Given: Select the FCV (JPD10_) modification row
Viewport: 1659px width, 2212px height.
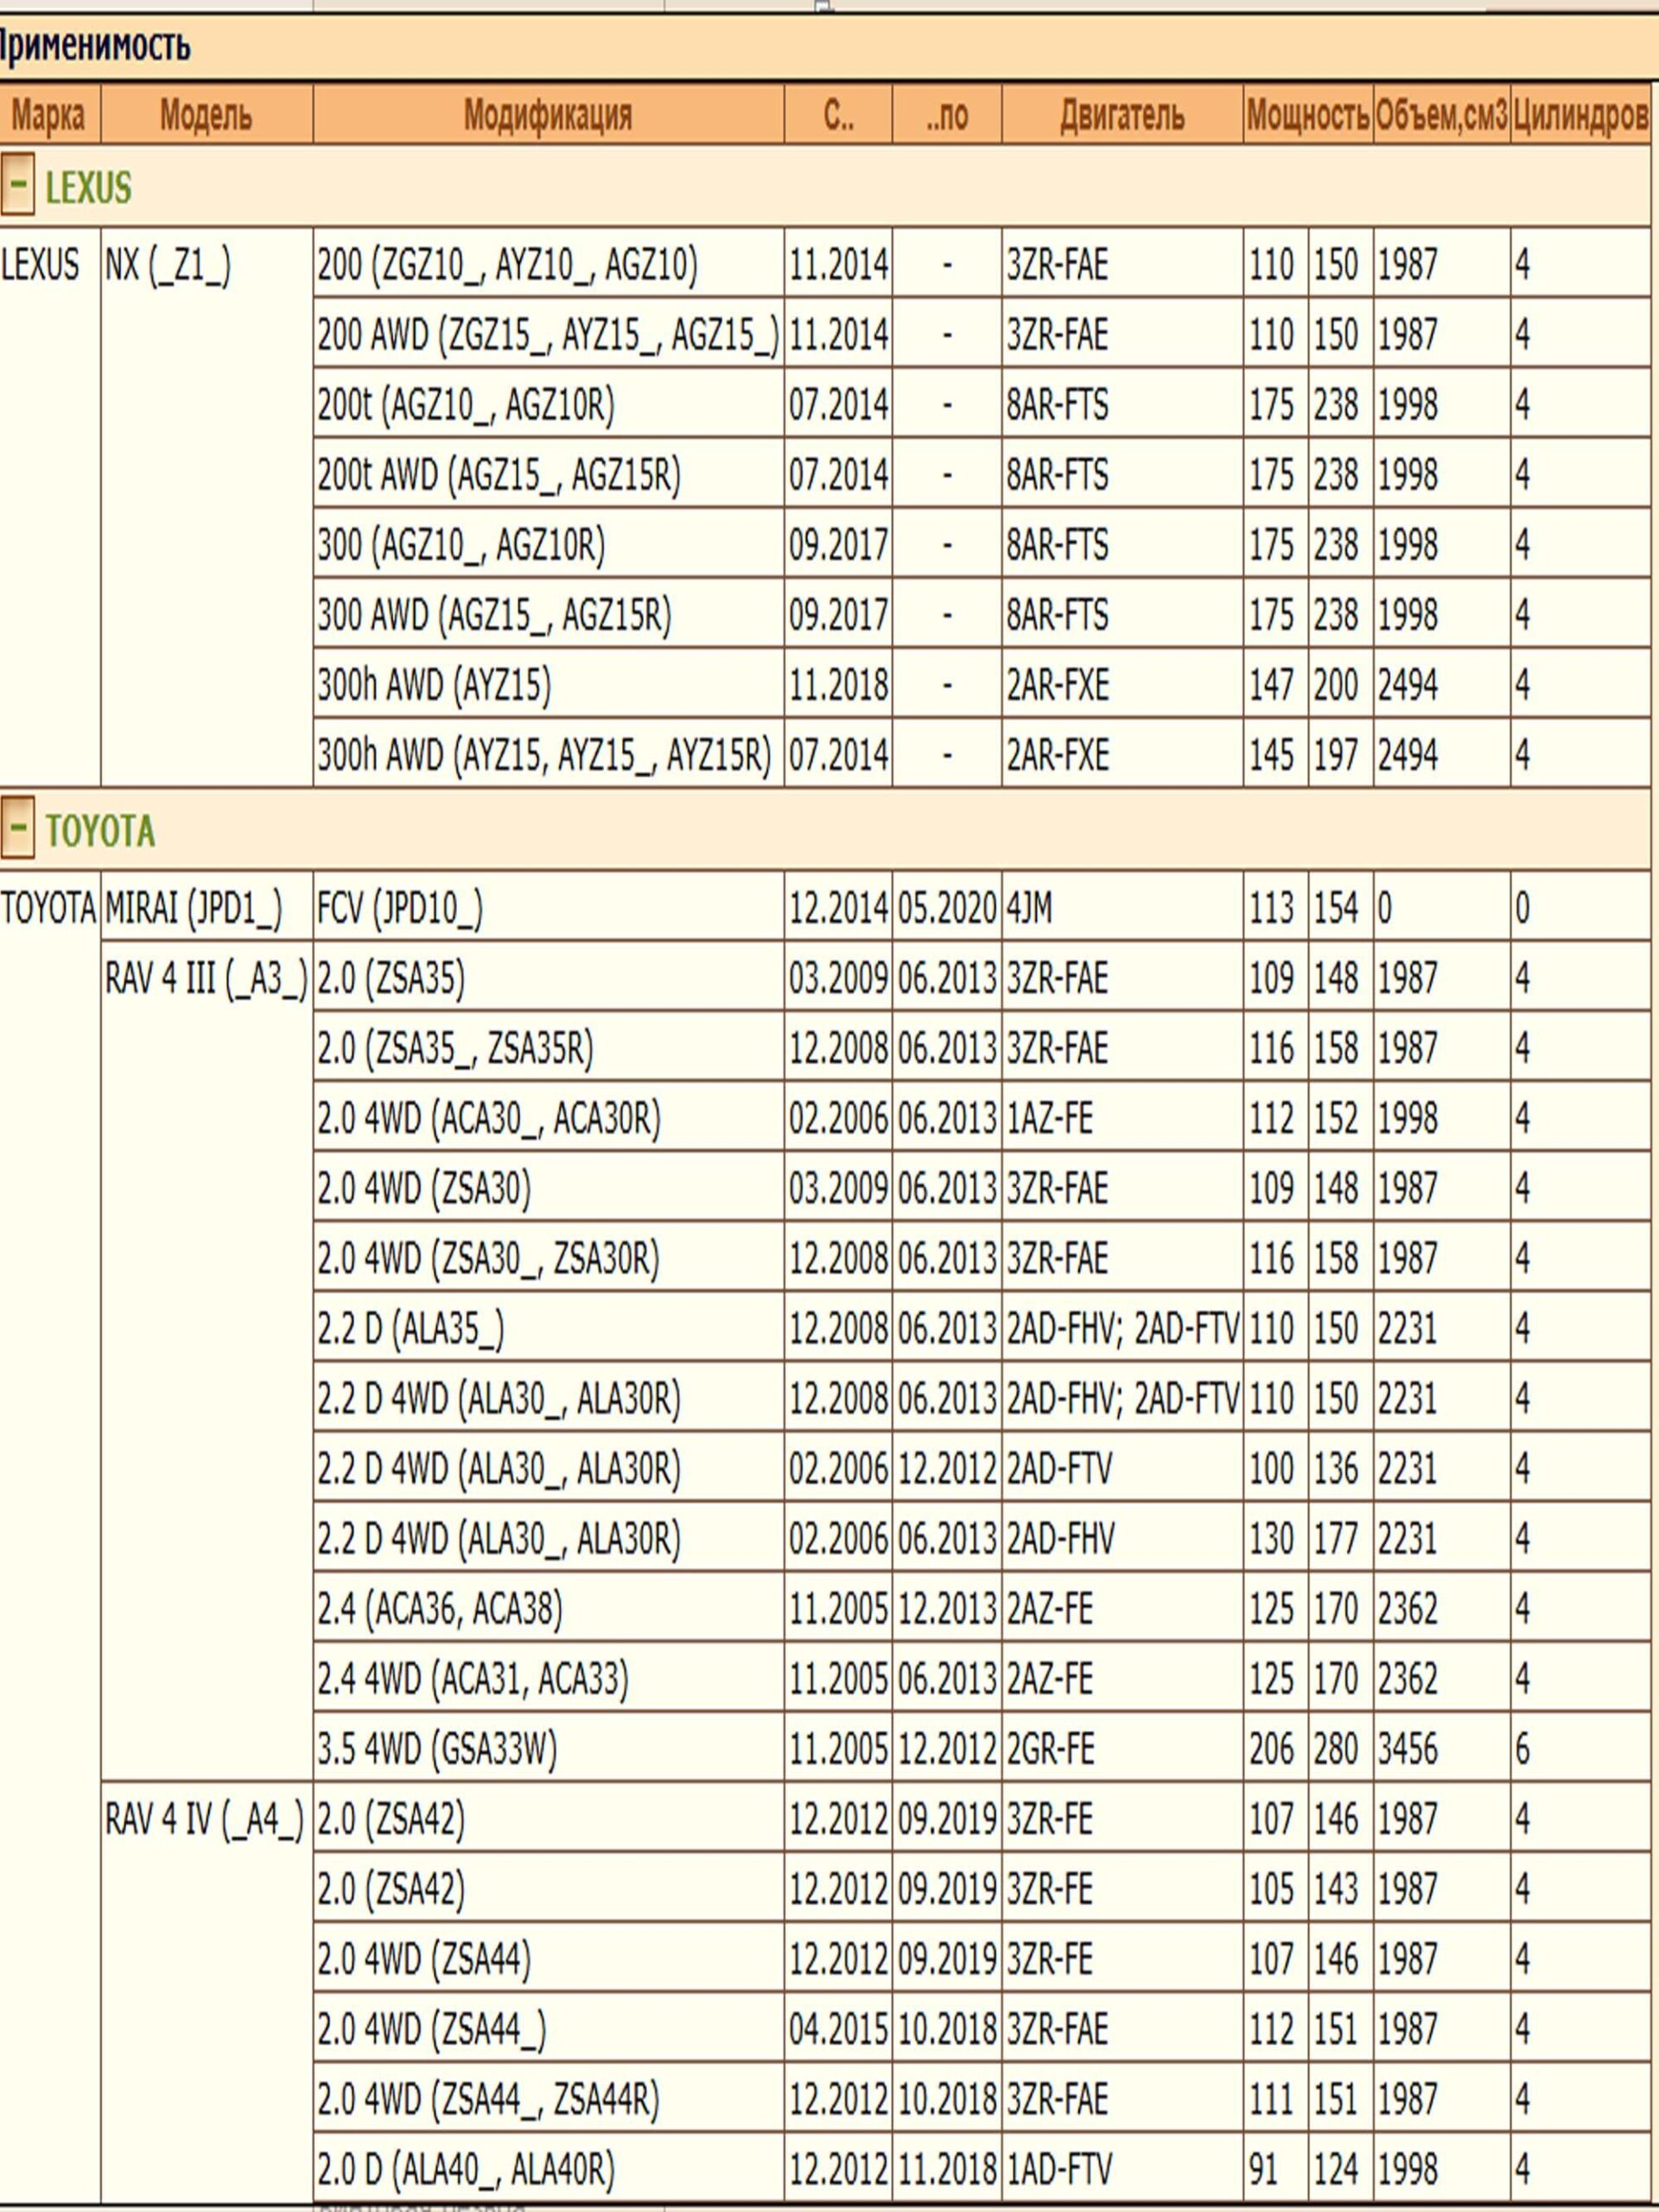Looking at the screenshot, I should click(400, 908).
